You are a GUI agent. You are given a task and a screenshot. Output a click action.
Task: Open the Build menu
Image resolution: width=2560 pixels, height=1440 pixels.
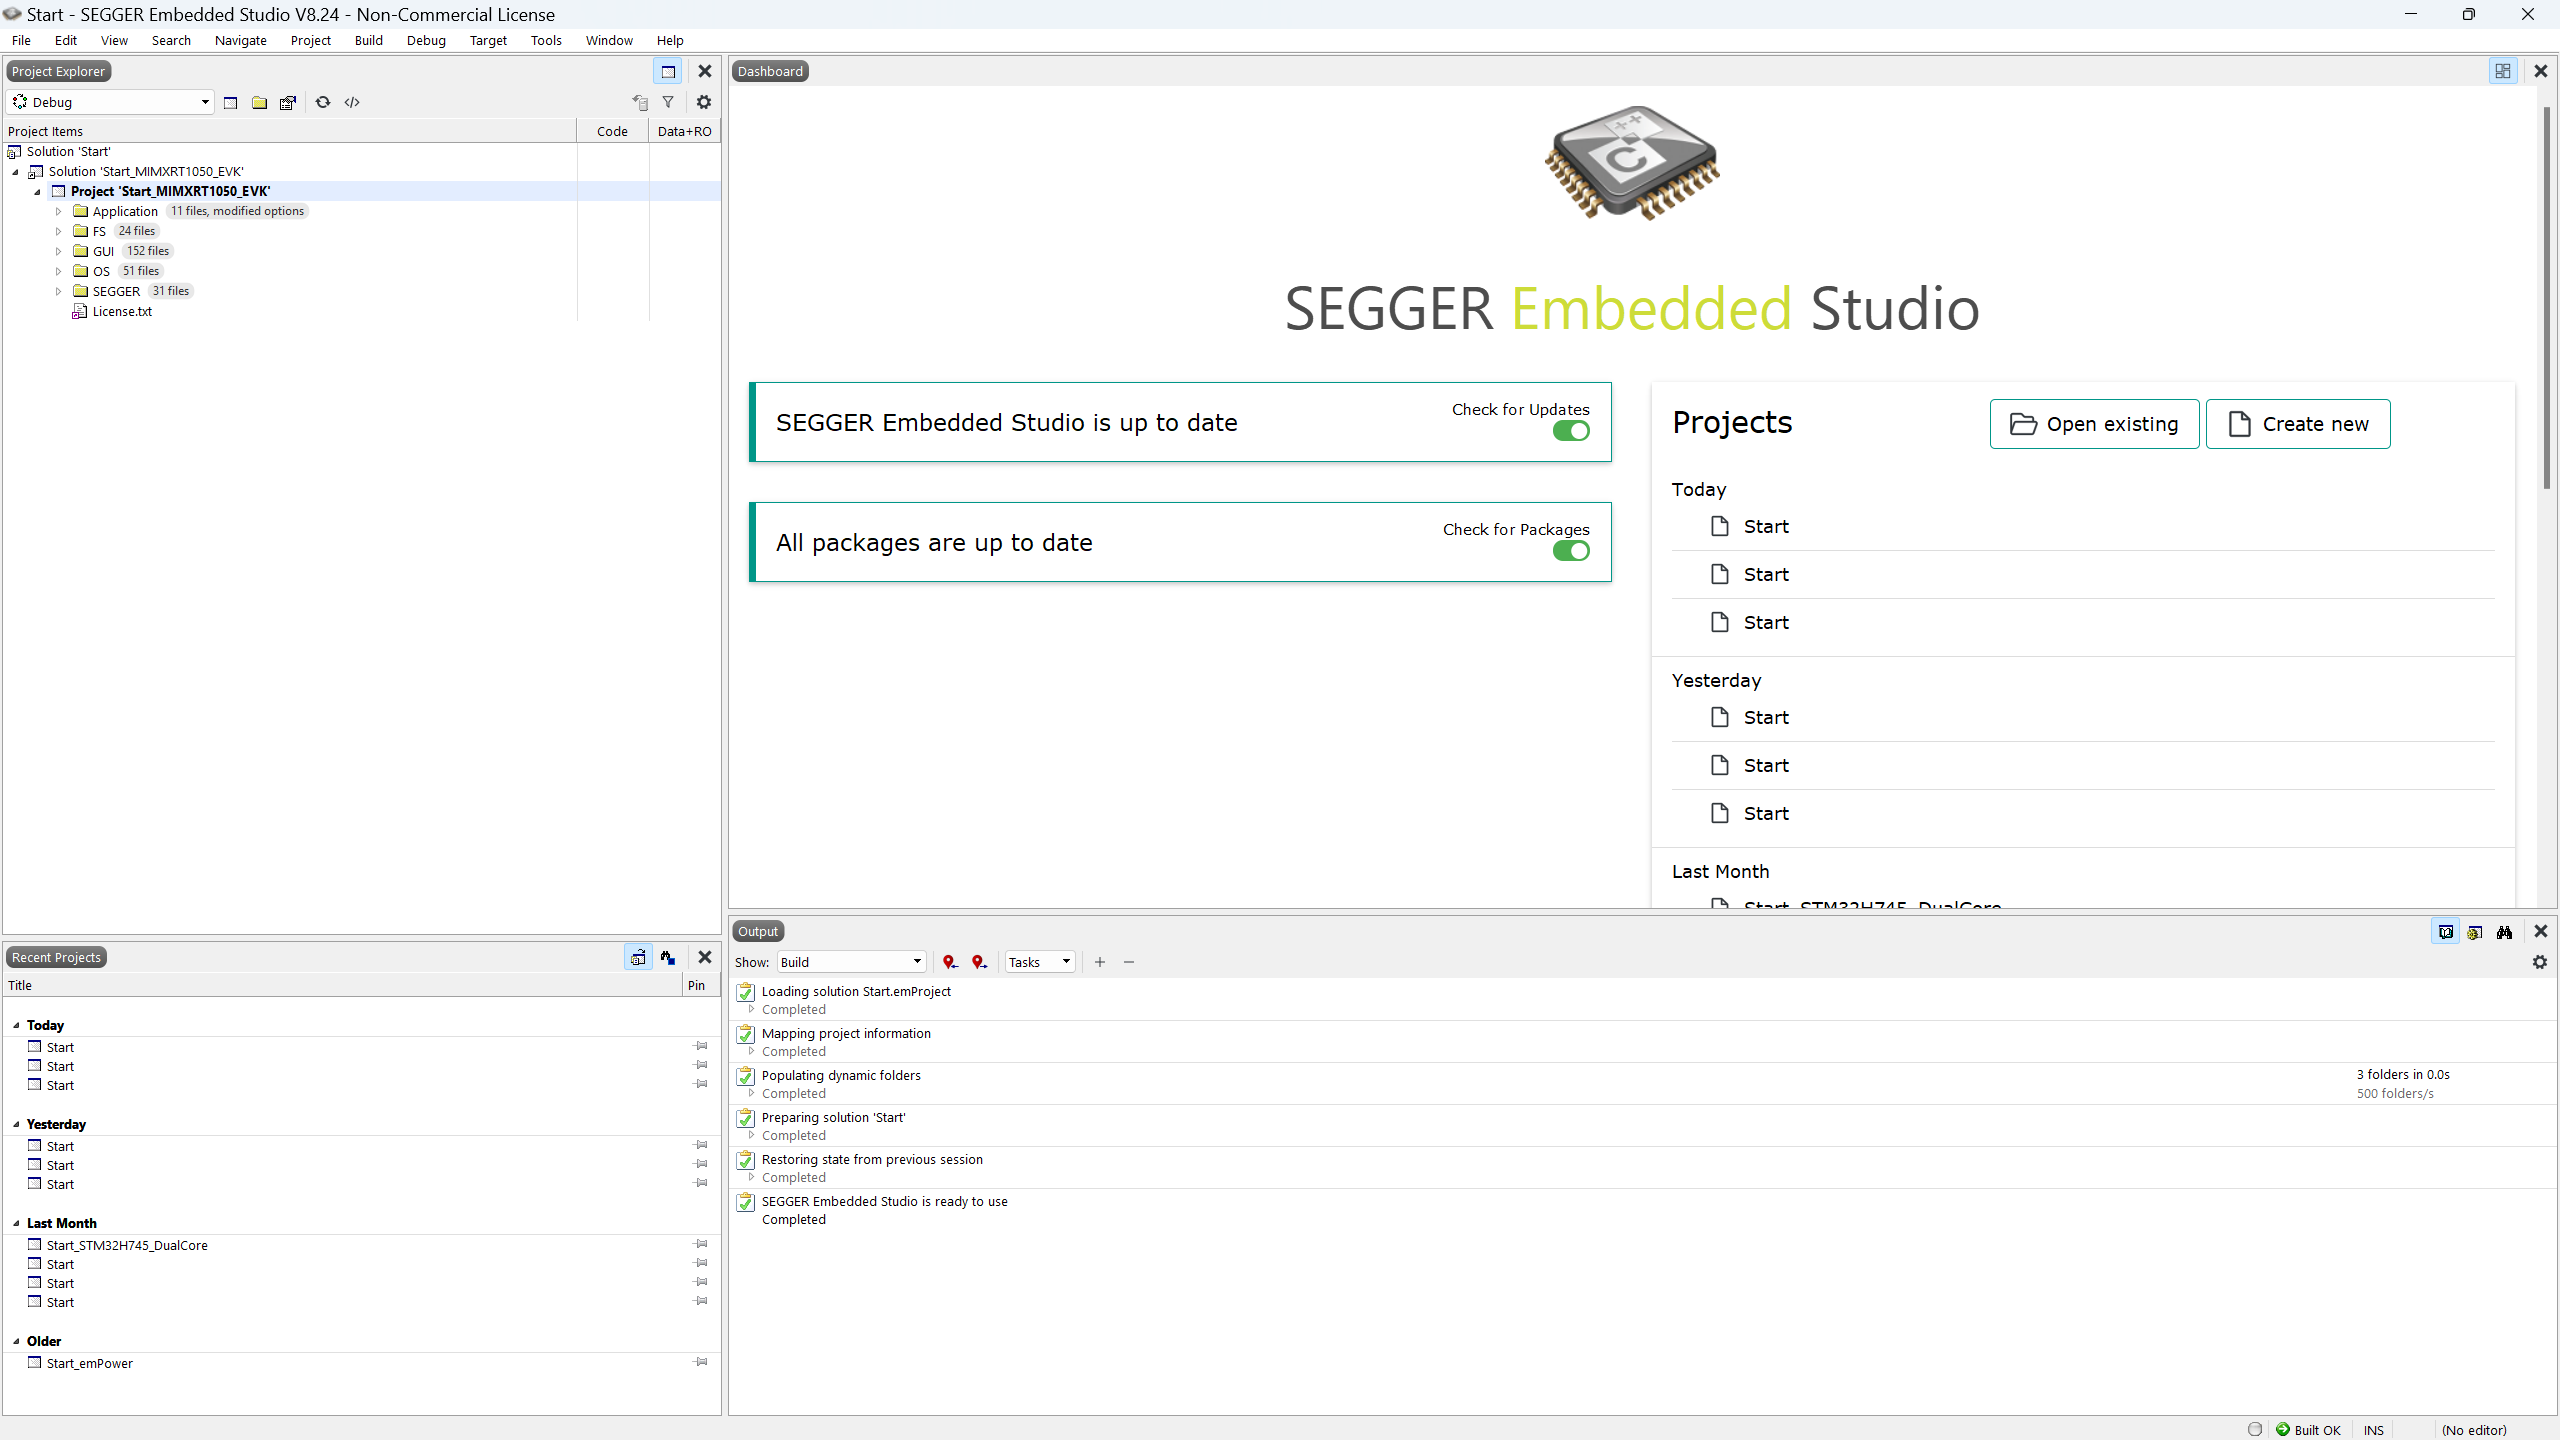[369, 41]
